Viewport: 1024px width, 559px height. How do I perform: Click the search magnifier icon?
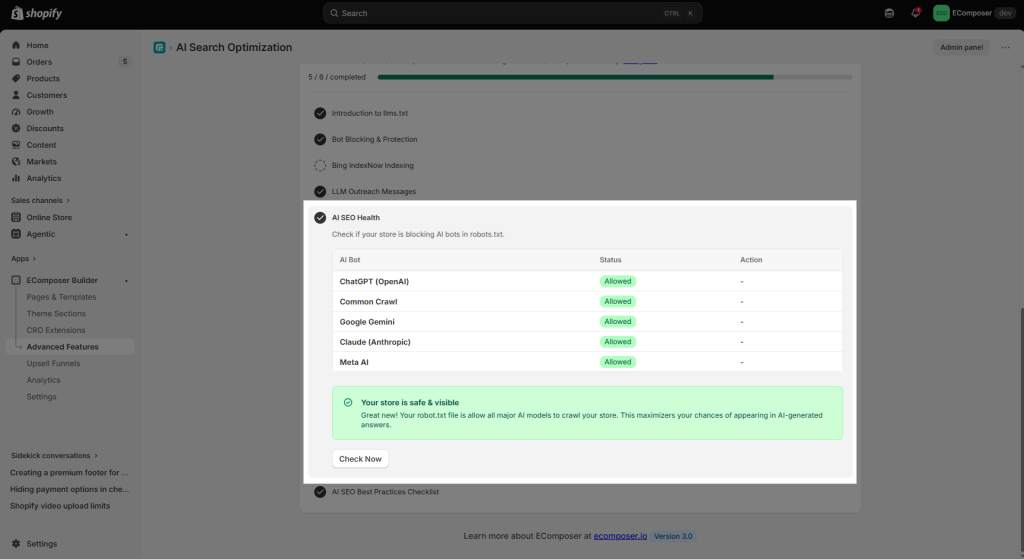334,13
